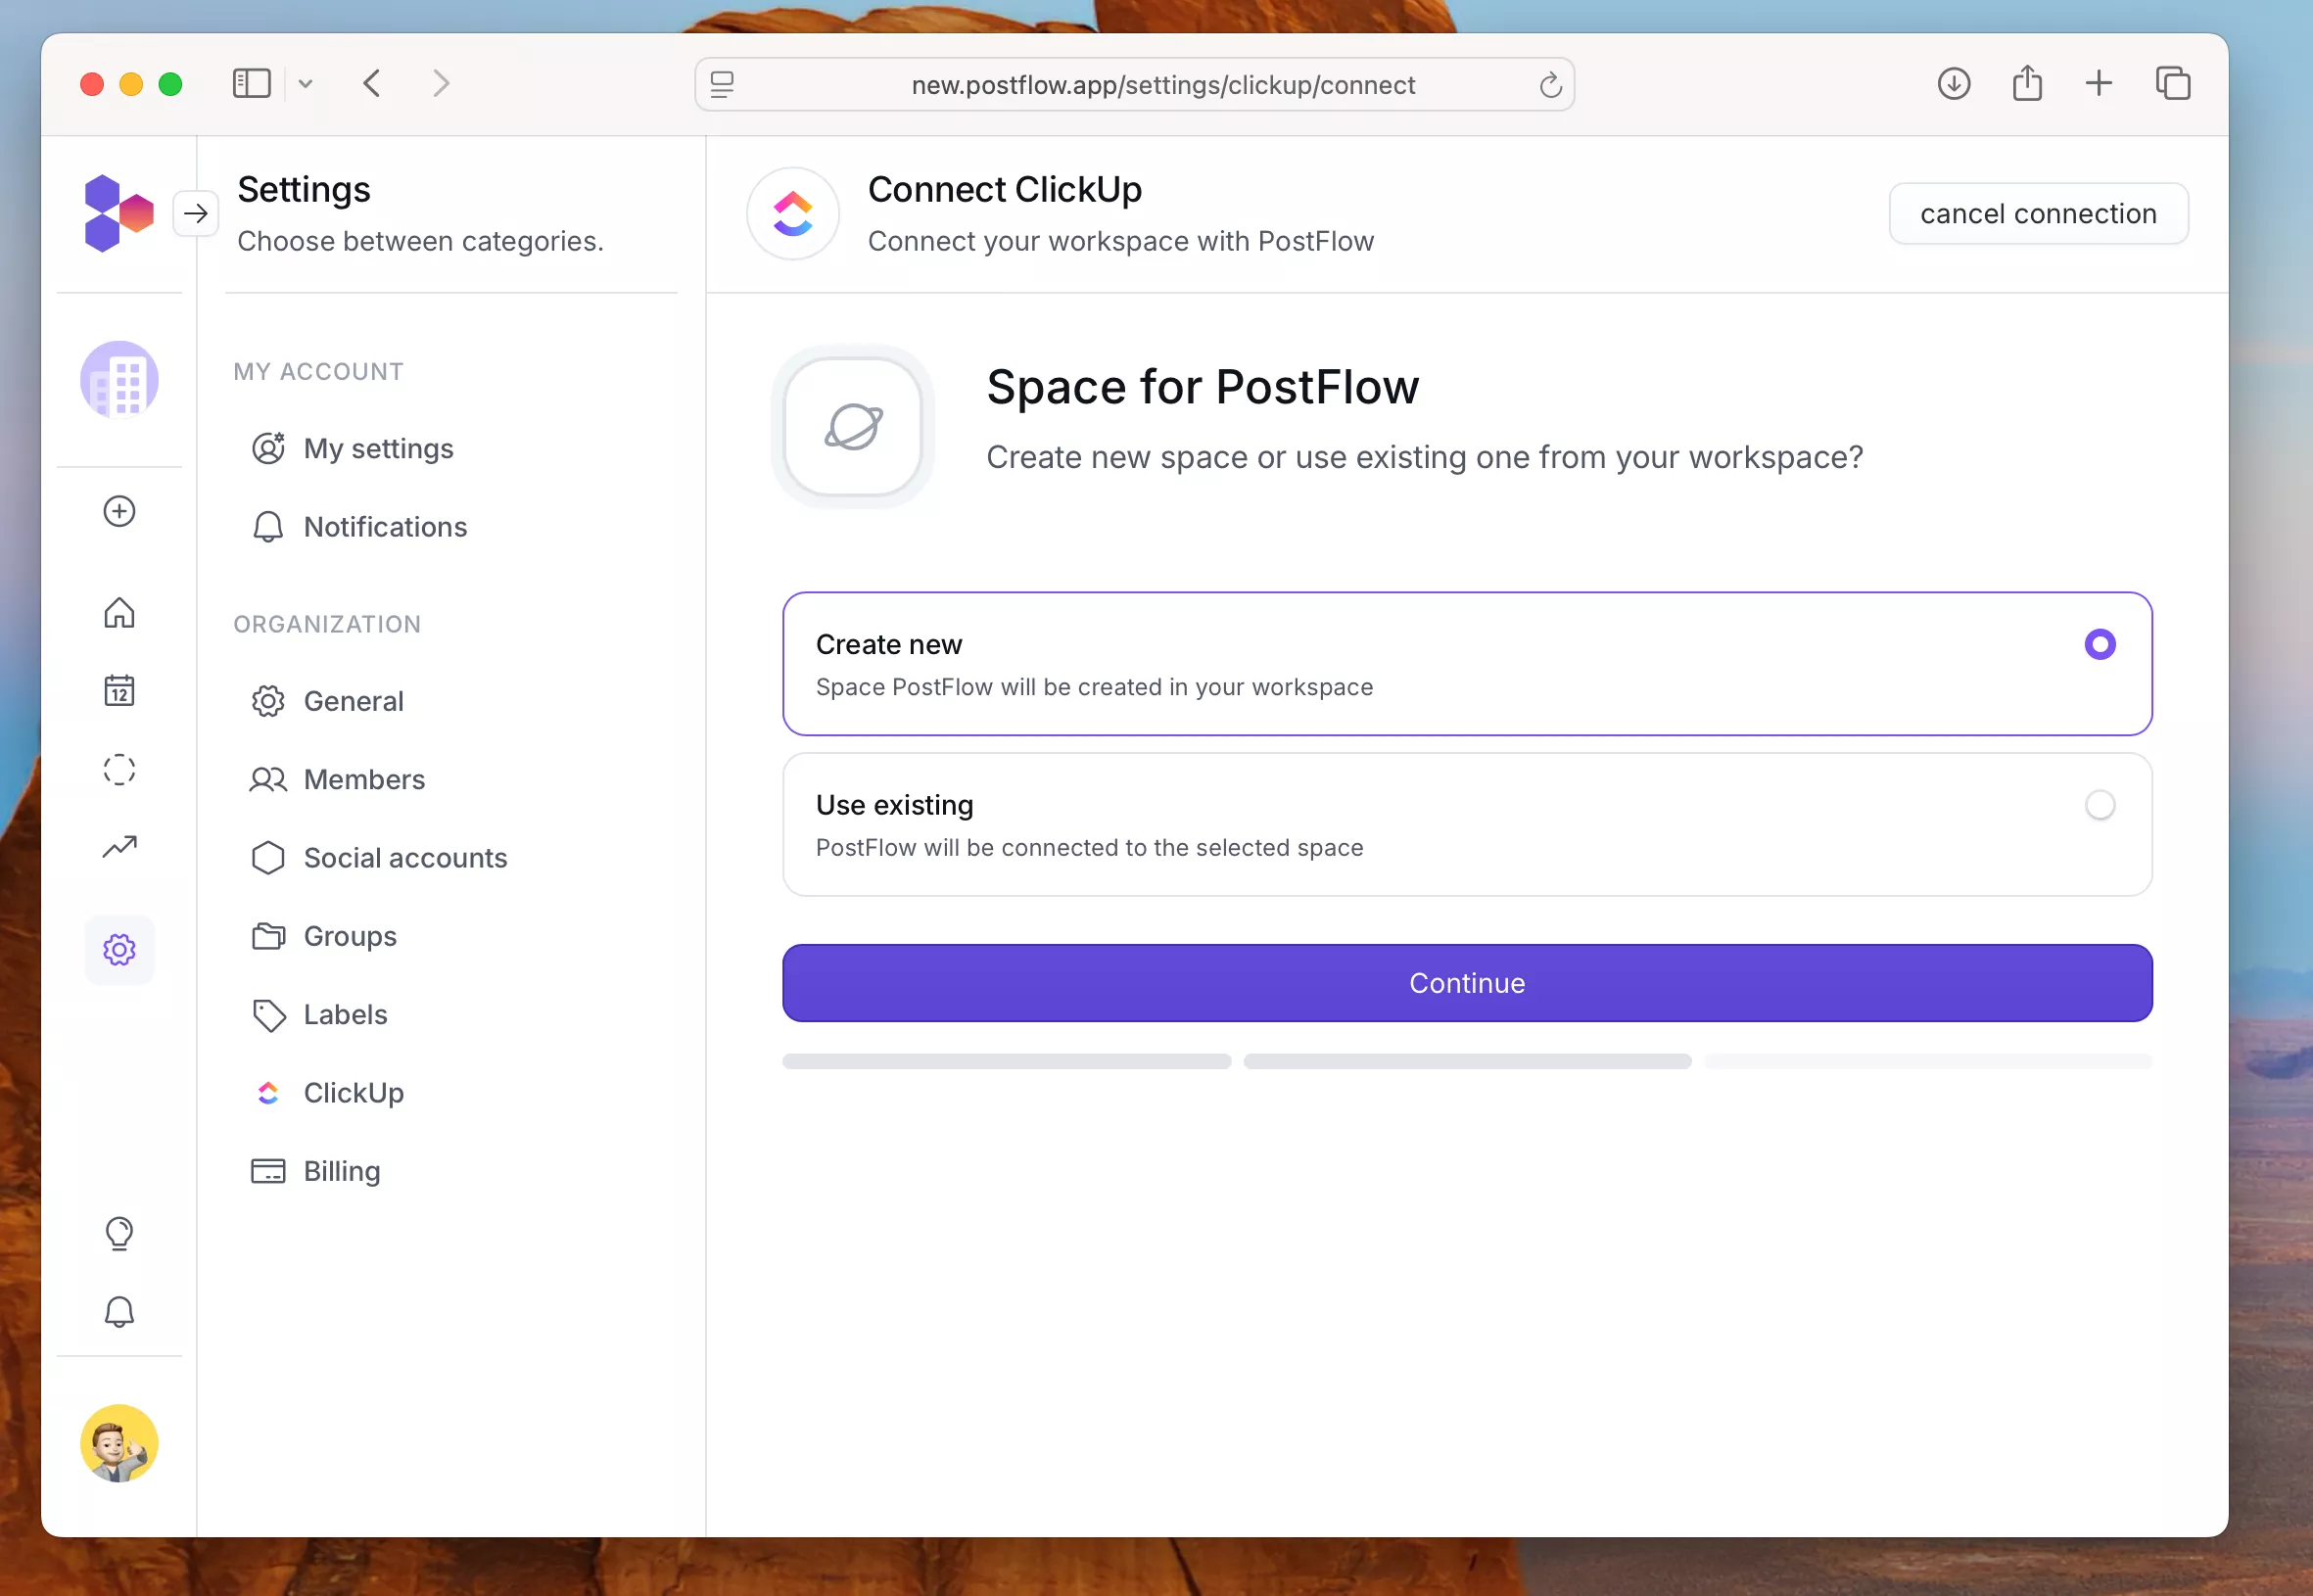Viewport: 2313px width, 1596px height.
Task: Click the first progress step bar
Action: pos(1006,1061)
